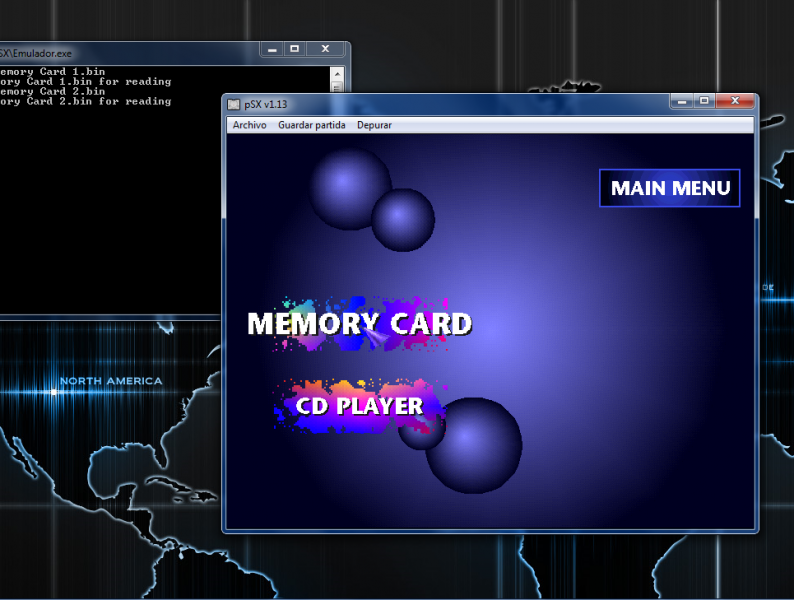Open the Depurar menu

[x=374, y=125]
